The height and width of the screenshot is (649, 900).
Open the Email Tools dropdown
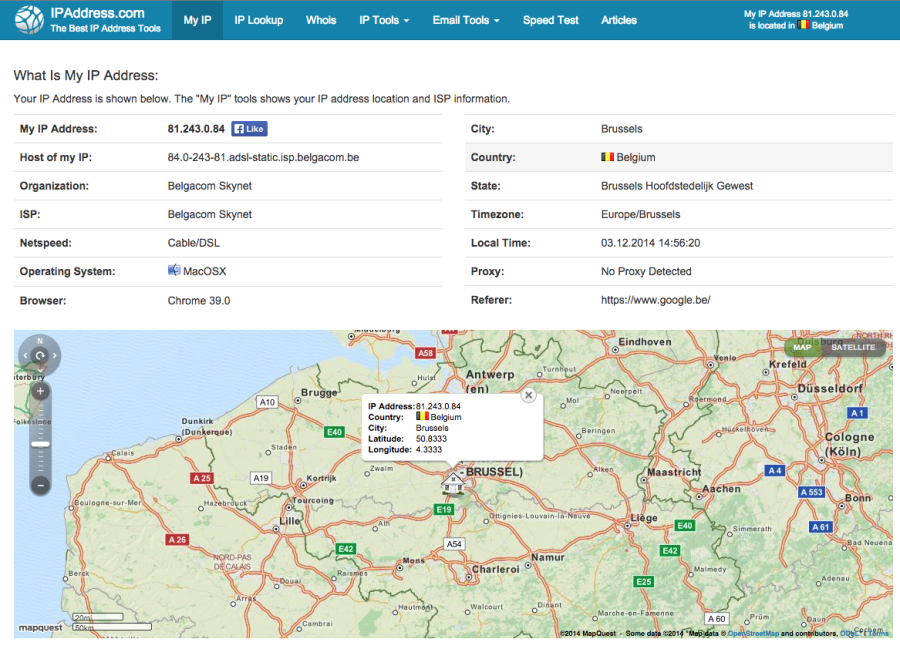point(465,19)
